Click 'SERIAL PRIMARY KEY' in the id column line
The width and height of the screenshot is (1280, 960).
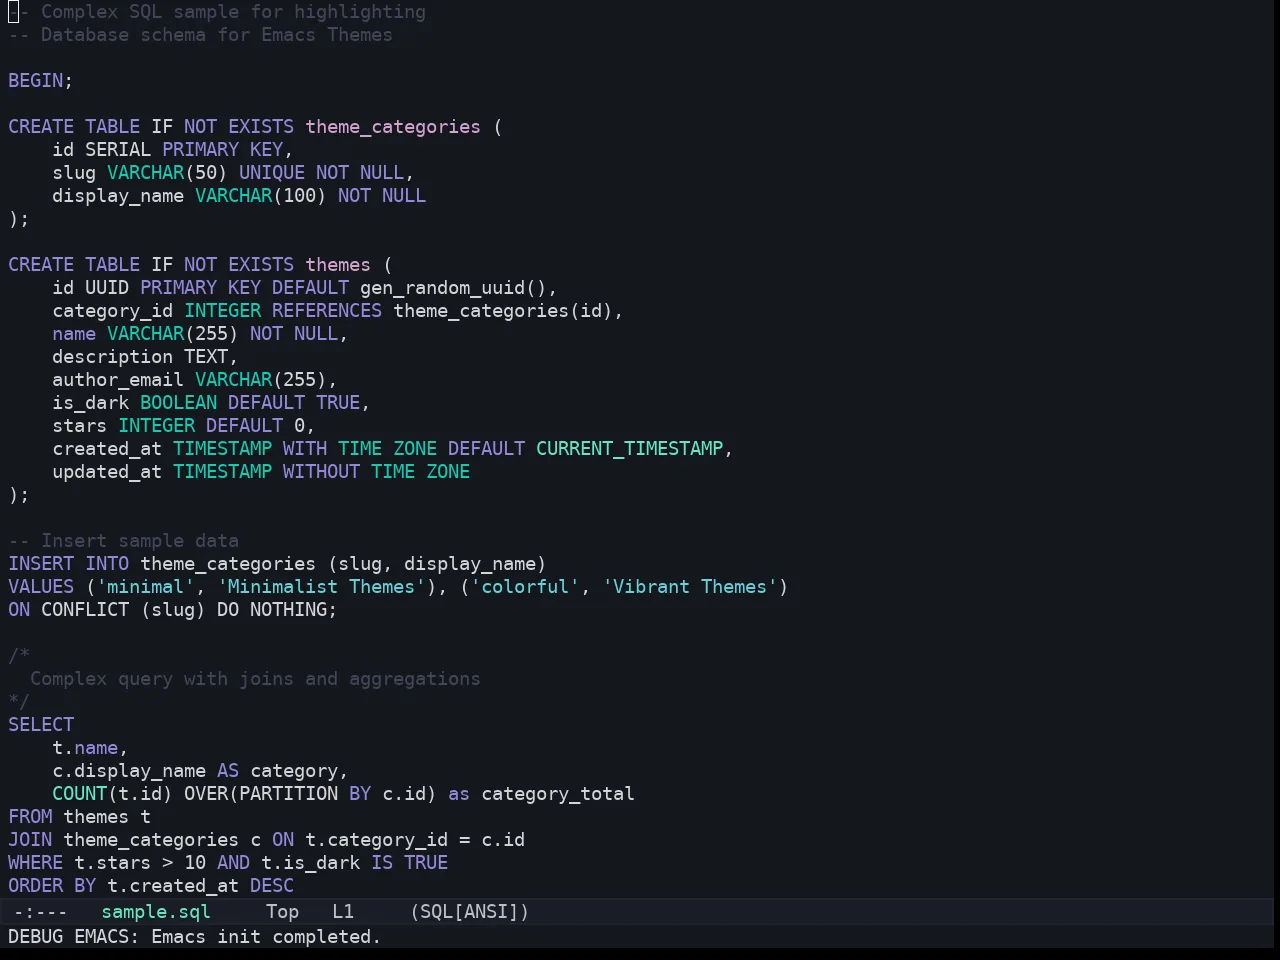click(x=184, y=150)
